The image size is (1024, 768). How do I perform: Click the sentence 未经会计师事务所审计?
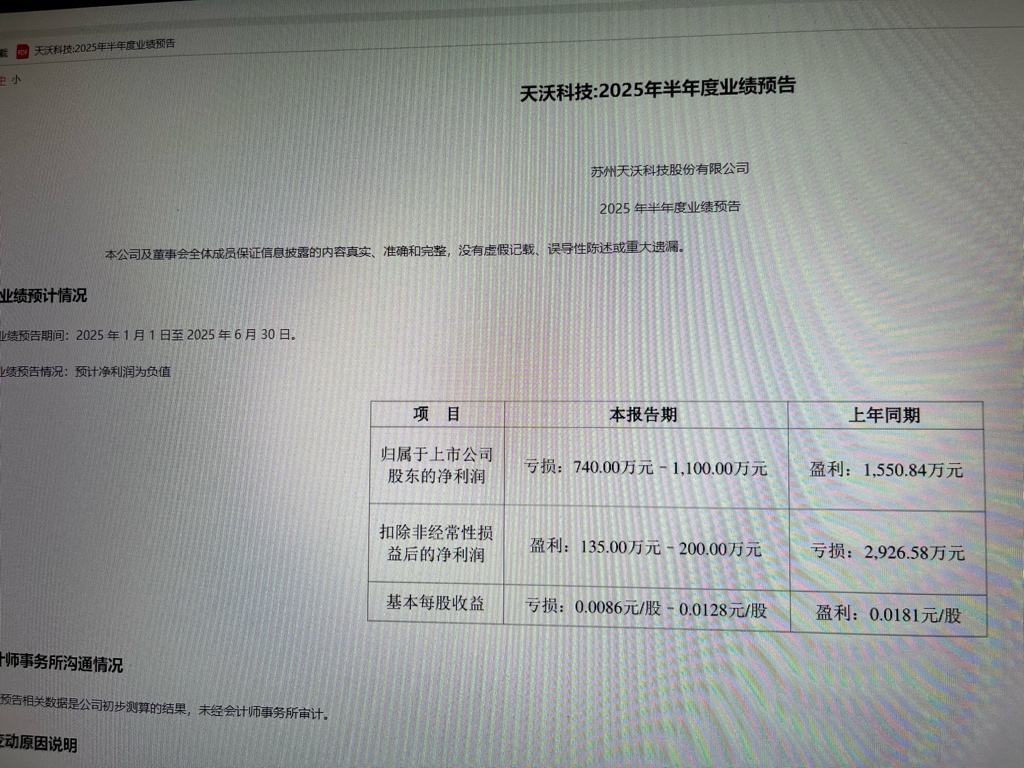click(x=264, y=712)
